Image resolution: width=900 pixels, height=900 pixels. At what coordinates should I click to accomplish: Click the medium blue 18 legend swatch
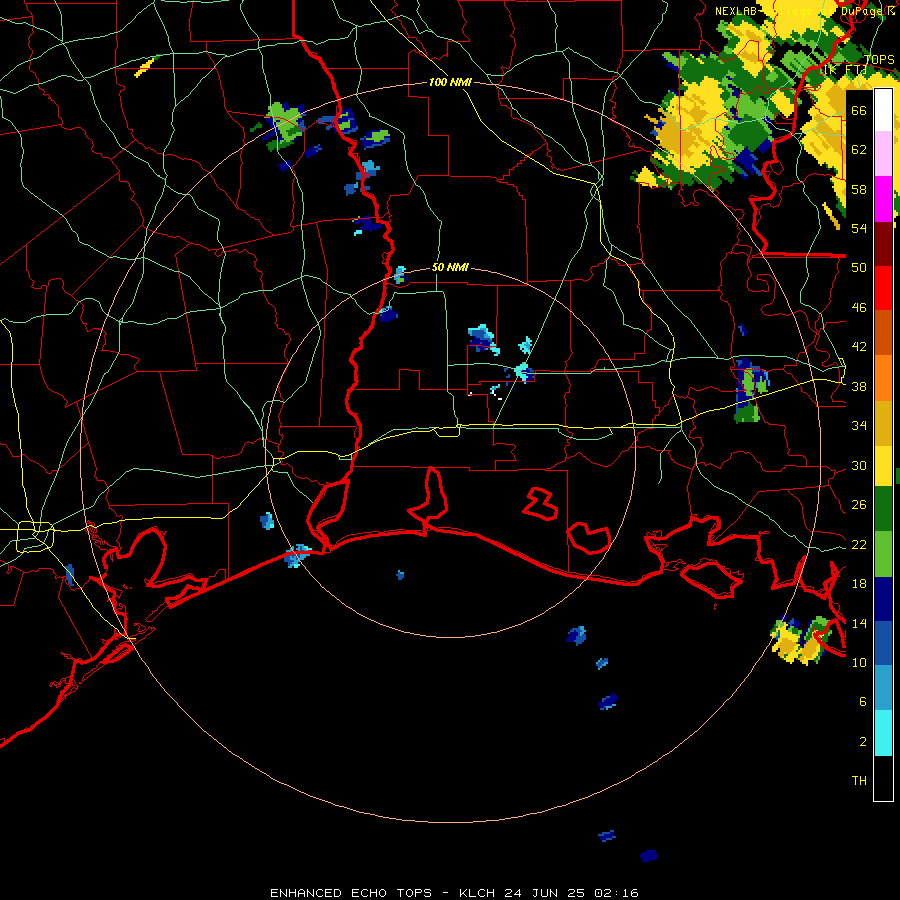883,643
